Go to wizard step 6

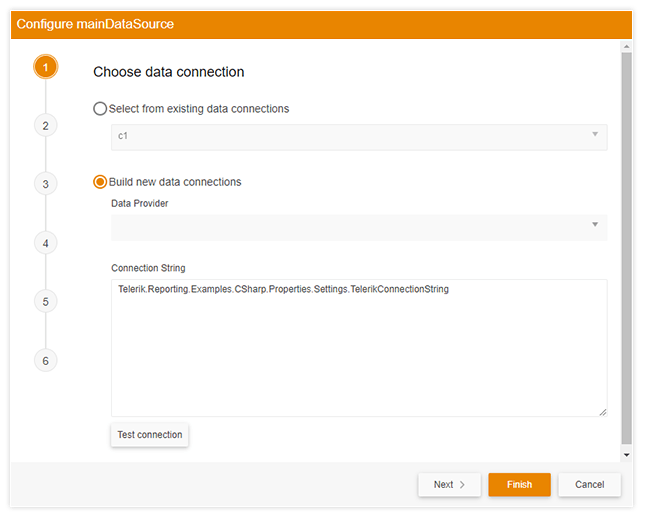(x=46, y=361)
